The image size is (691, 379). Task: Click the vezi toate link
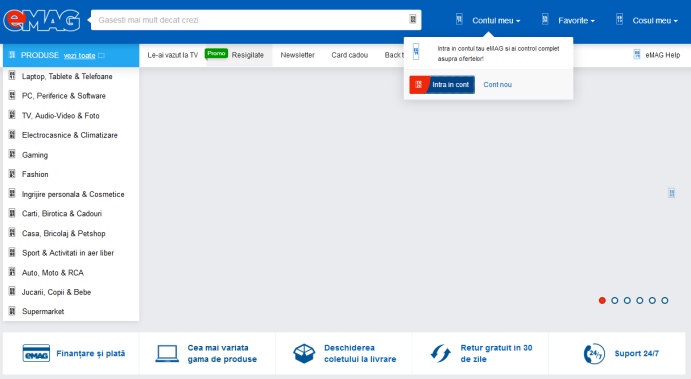click(x=79, y=56)
